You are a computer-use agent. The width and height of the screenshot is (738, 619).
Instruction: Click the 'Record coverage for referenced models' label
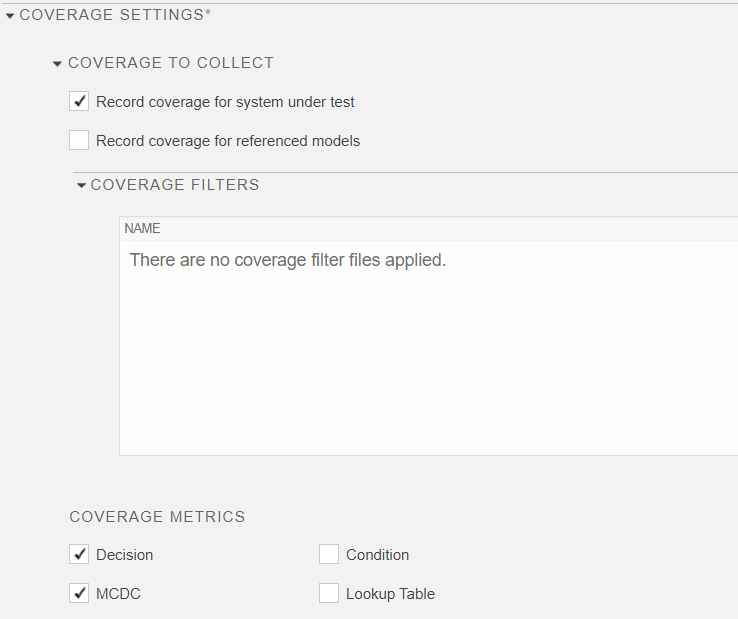pyautogui.click(x=228, y=141)
